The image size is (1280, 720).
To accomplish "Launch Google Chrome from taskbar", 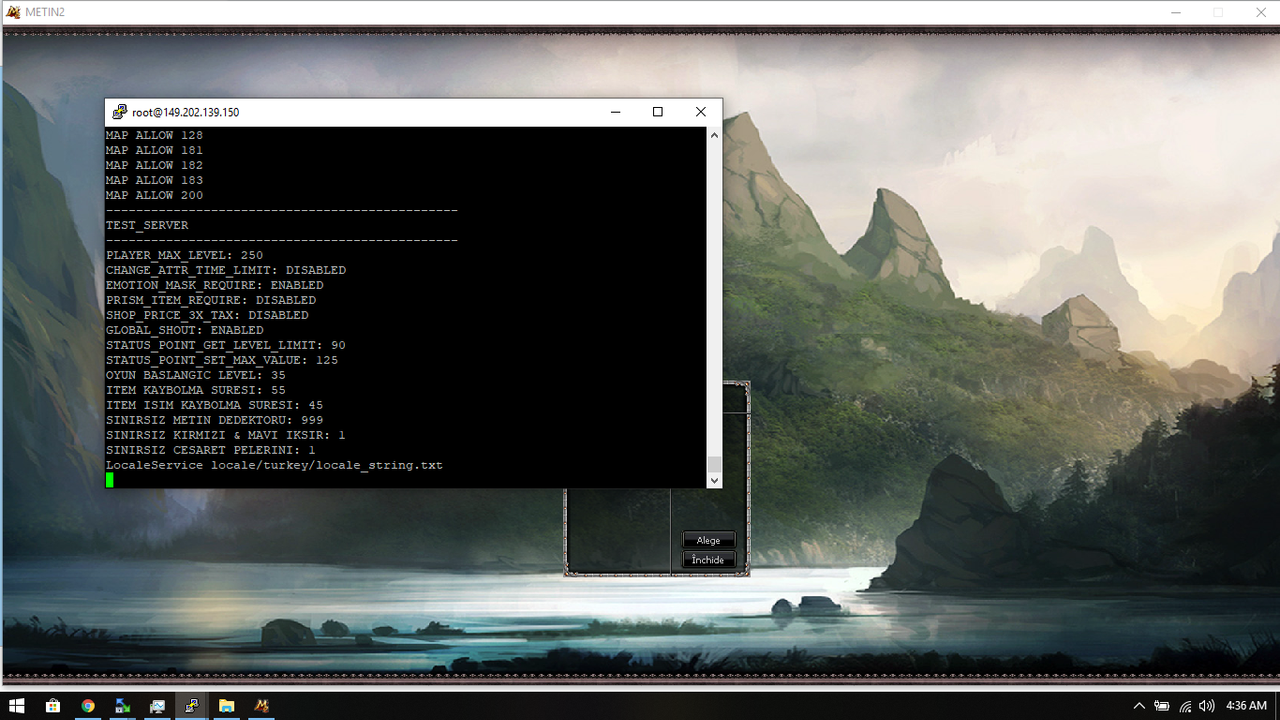I will (88, 705).
